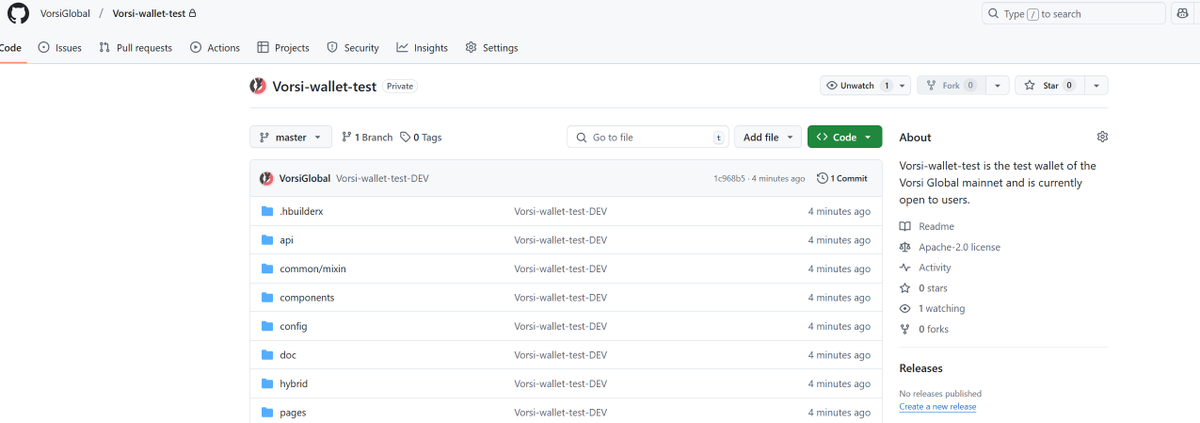Image resolution: width=1200 pixels, height=423 pixels.
Task: Open the hybrid folder name
Action: [x=293, y=384]
